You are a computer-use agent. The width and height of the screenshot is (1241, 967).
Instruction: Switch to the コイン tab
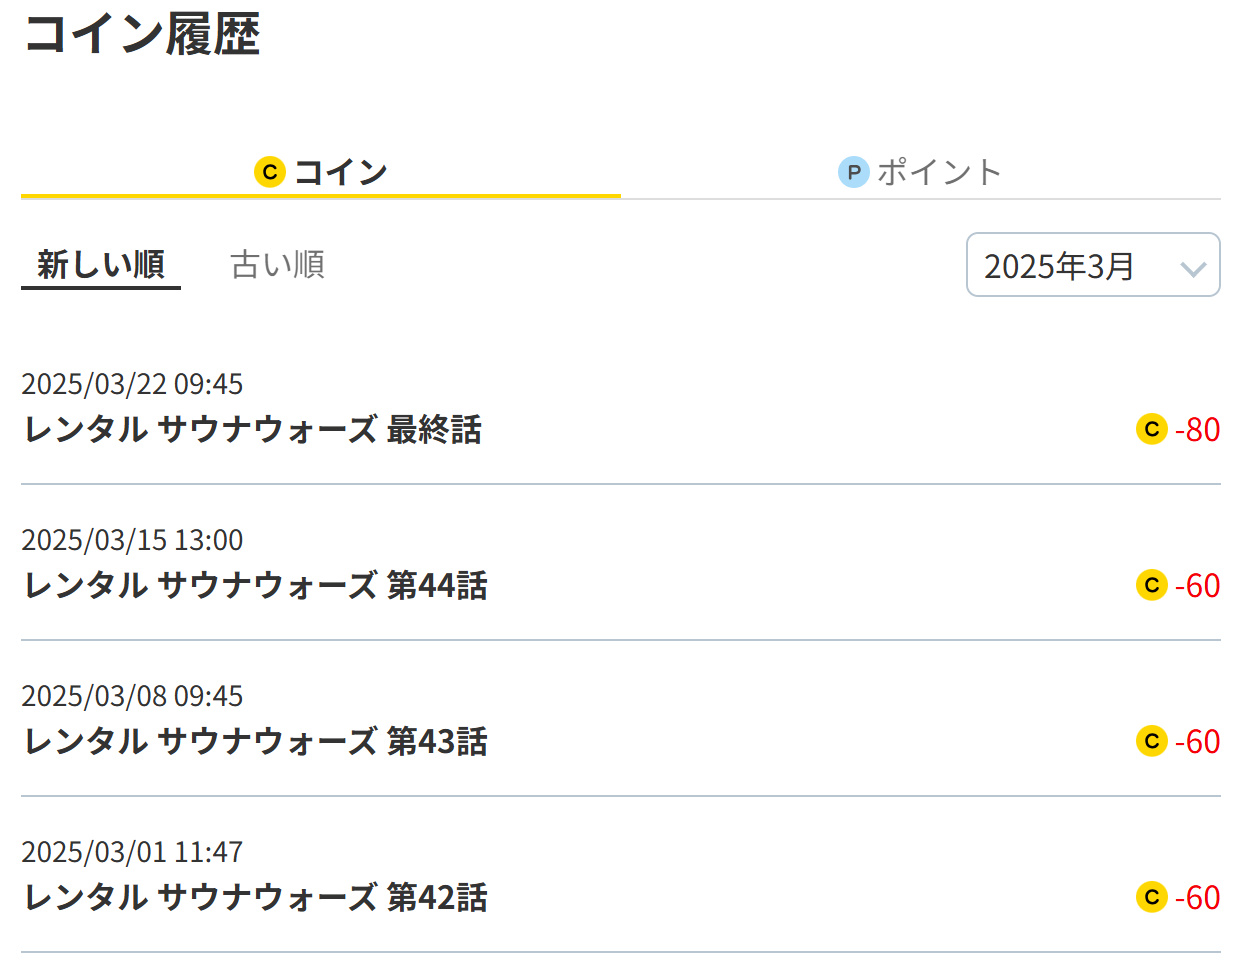tap(321, 172)
